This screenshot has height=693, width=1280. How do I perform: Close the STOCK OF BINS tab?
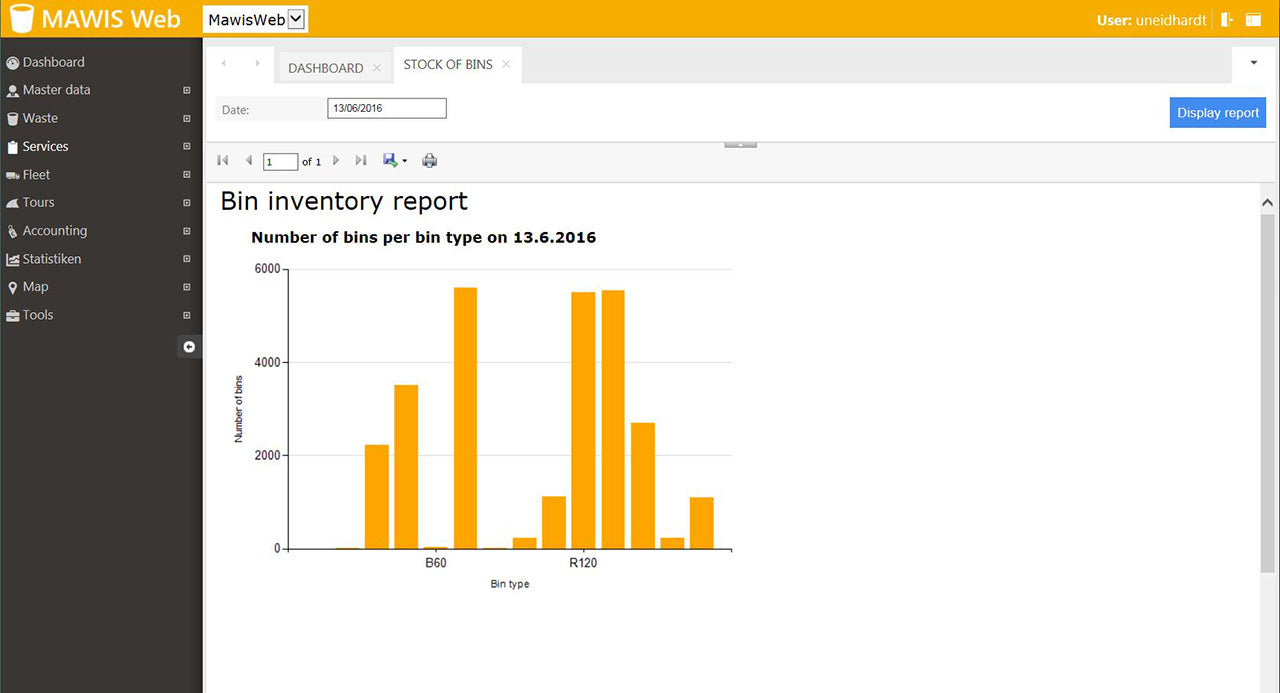pyautogui.click(x=506, y=64)
